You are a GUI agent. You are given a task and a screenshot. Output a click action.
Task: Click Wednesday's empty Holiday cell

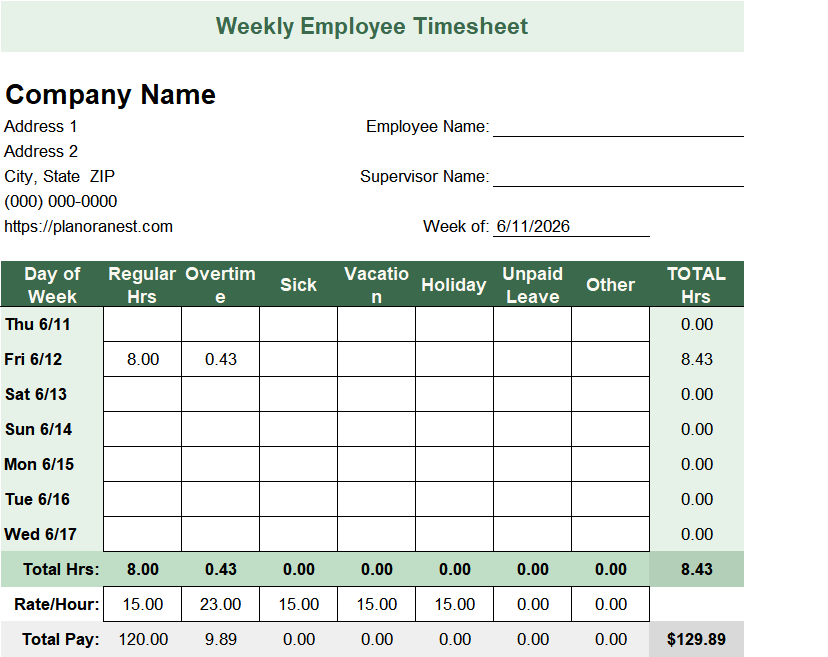pyautogui.click(x=455, y=534)
